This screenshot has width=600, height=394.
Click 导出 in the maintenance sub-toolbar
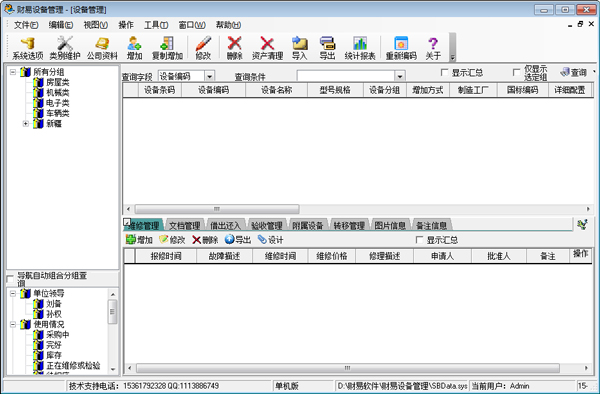(238, 240)
